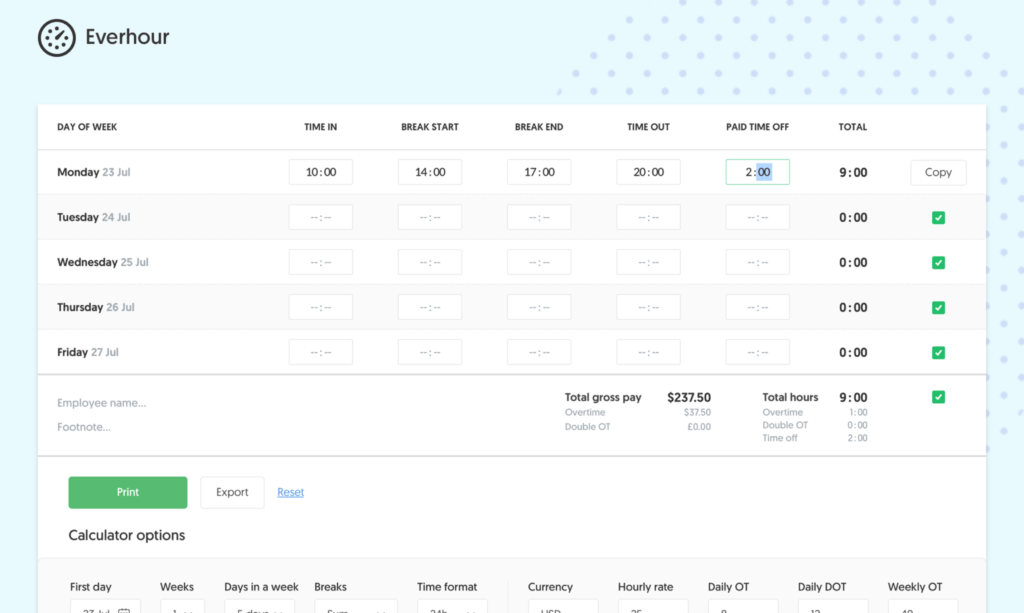Open the Time format dropdown

451,608
